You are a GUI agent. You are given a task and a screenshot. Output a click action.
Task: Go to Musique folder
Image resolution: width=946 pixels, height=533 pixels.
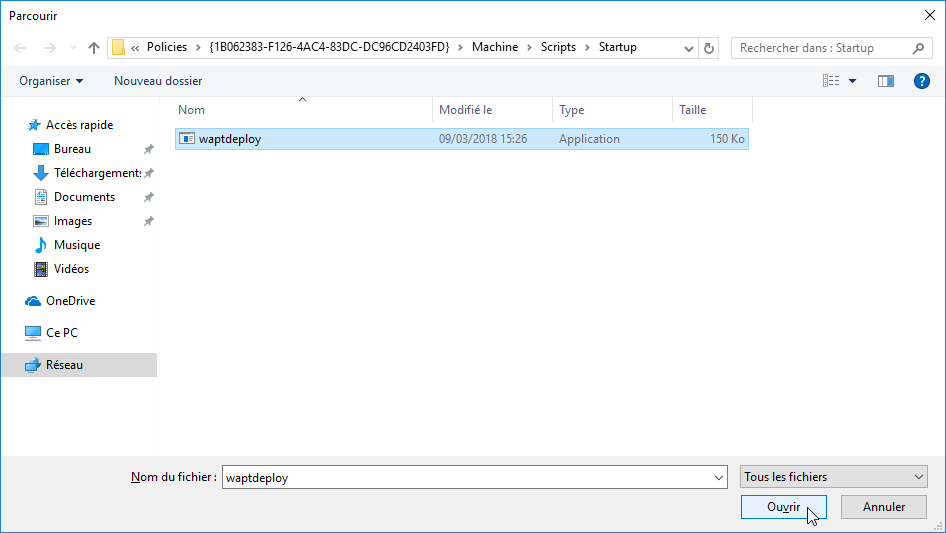(x=76, y=245)
